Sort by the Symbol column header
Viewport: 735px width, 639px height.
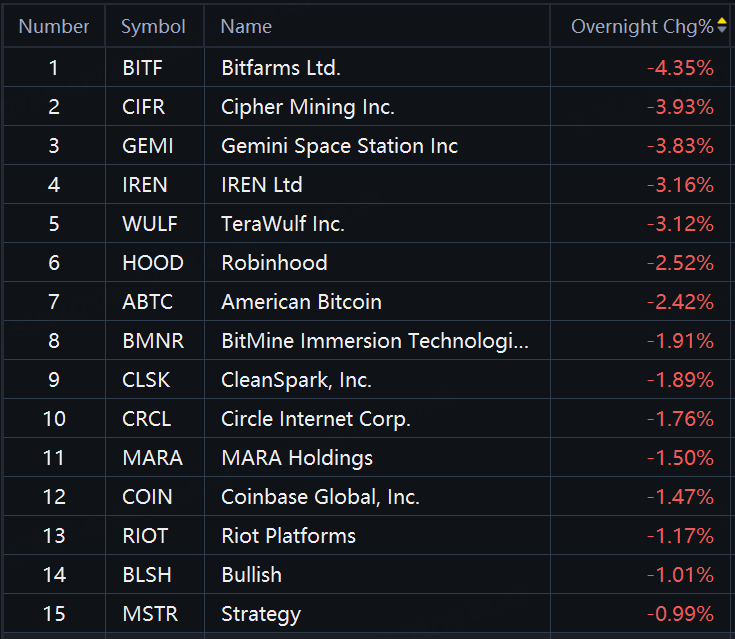pos(153,26)
